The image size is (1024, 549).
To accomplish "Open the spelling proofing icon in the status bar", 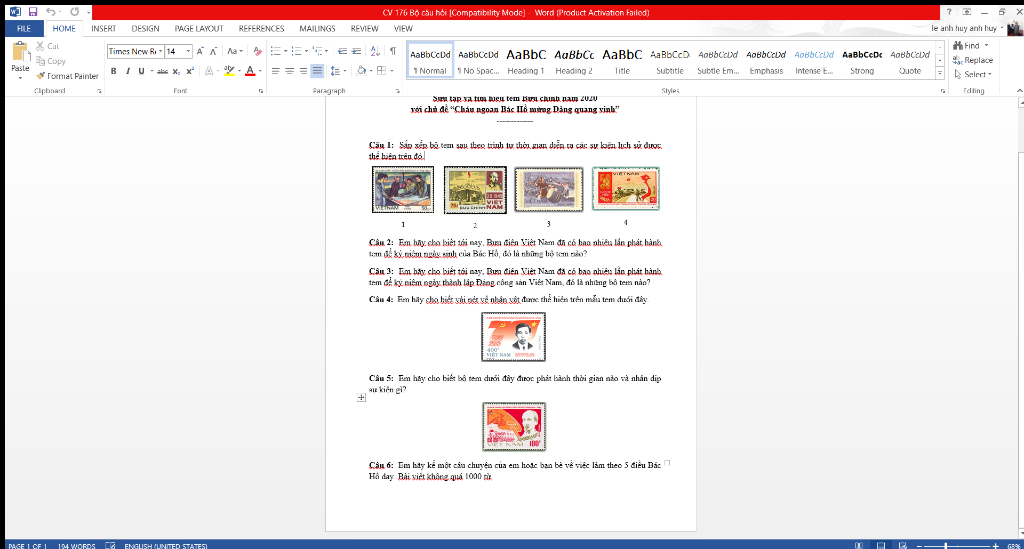I will pyautogui.click(x=110, y=545).
